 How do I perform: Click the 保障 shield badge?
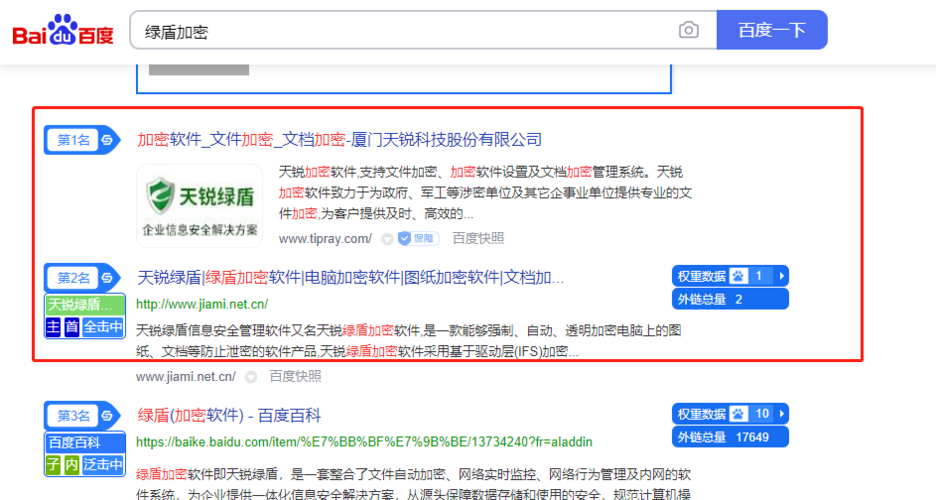[418, 239]
